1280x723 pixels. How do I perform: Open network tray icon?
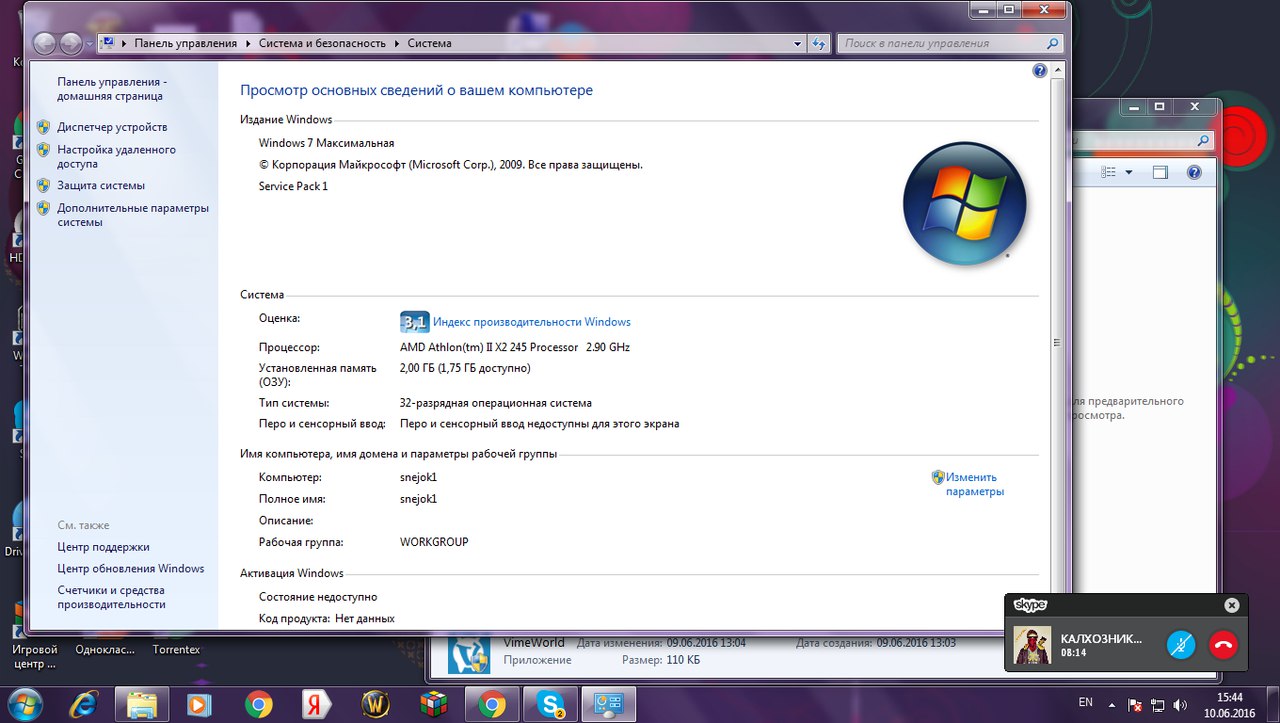[1159, 705]
